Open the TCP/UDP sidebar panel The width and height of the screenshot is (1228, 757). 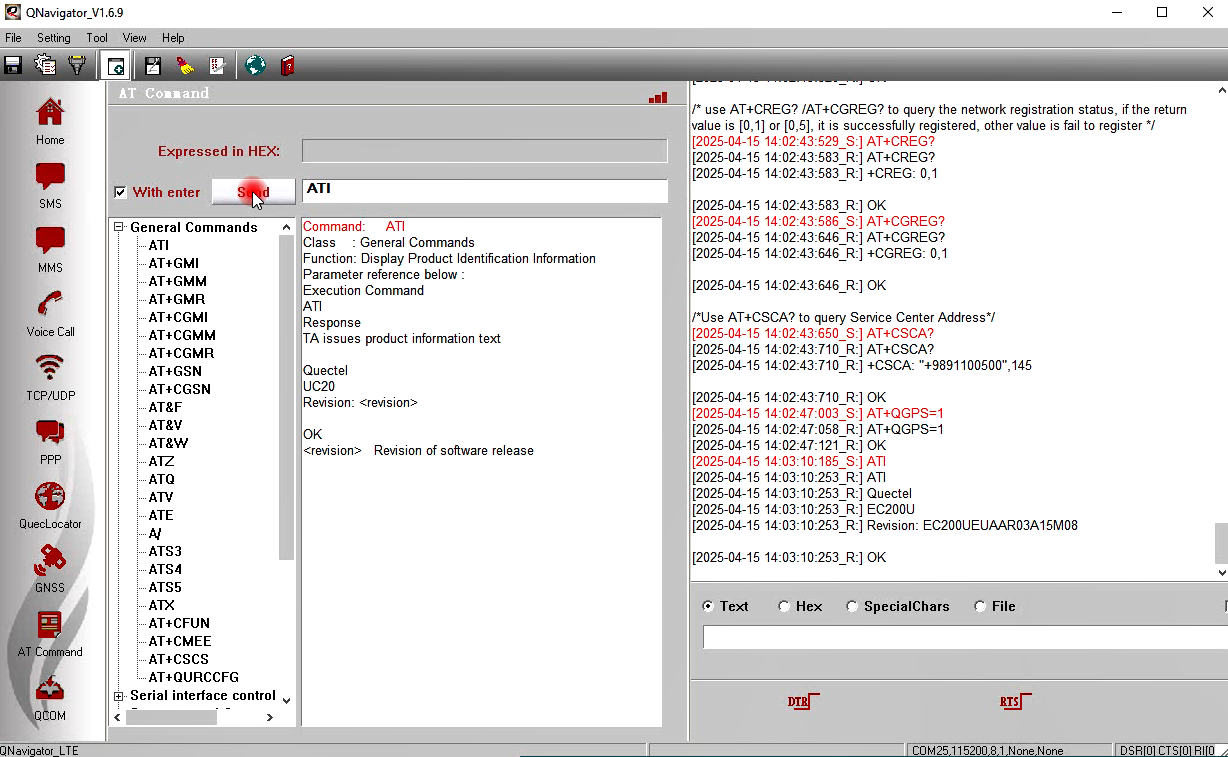pyautogui.click(x=50, y=378)
